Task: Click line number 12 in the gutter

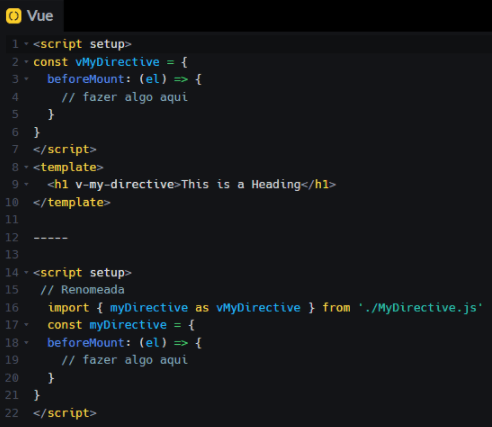Action: pyautogui.click(x=12, y=237)
